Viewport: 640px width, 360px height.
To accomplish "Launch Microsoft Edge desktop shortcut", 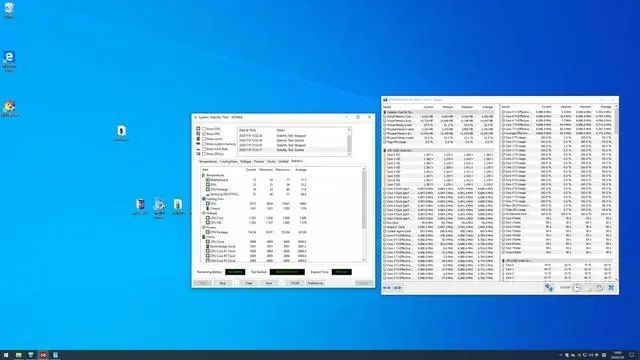I will (x=9, y=61).
